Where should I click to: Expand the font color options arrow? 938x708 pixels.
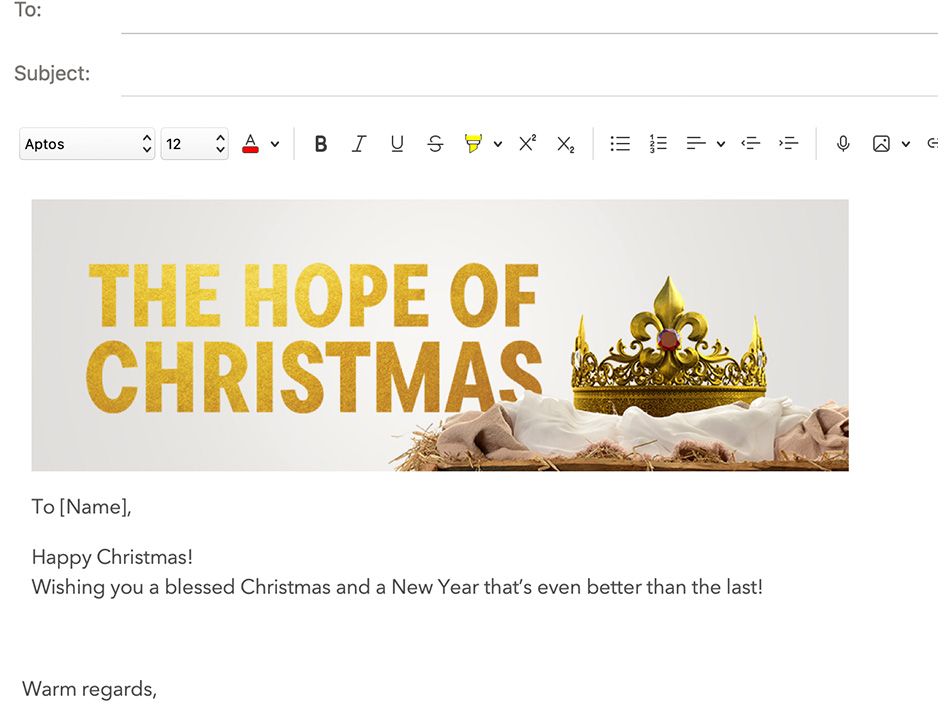[x=275, y=144]
